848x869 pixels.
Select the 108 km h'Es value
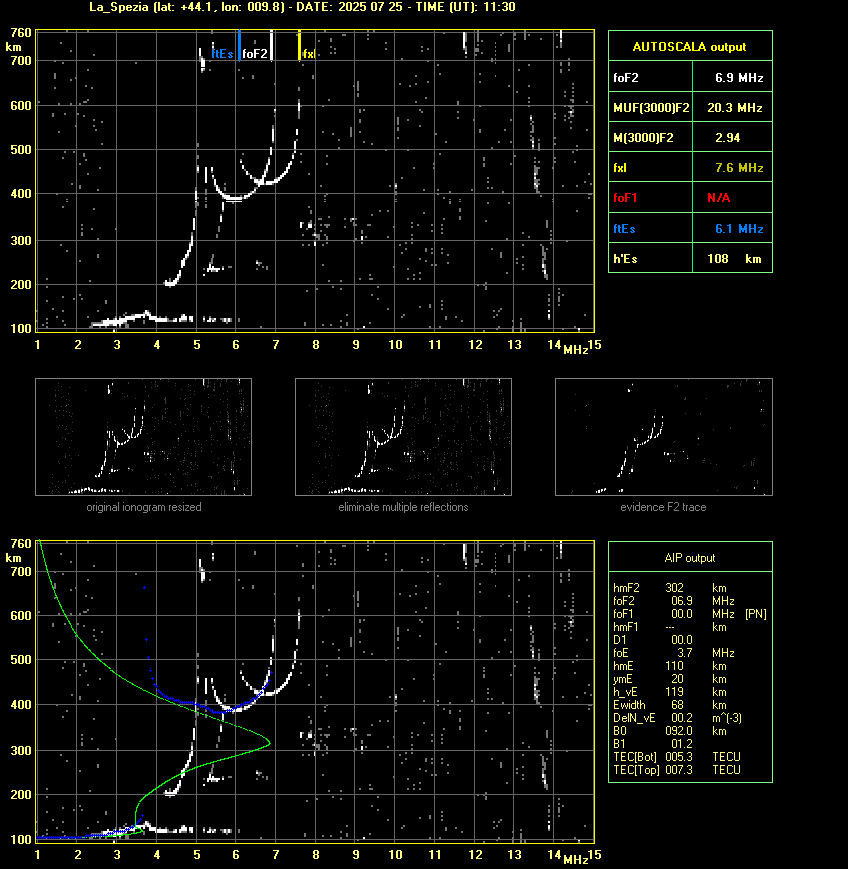[x=732, y=258]
